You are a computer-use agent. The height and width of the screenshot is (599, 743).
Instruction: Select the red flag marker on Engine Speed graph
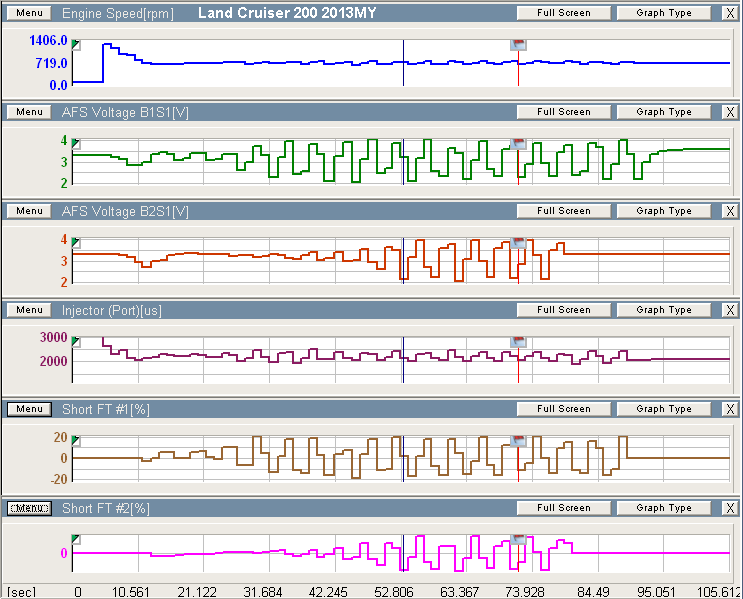(x=518, y=45)
